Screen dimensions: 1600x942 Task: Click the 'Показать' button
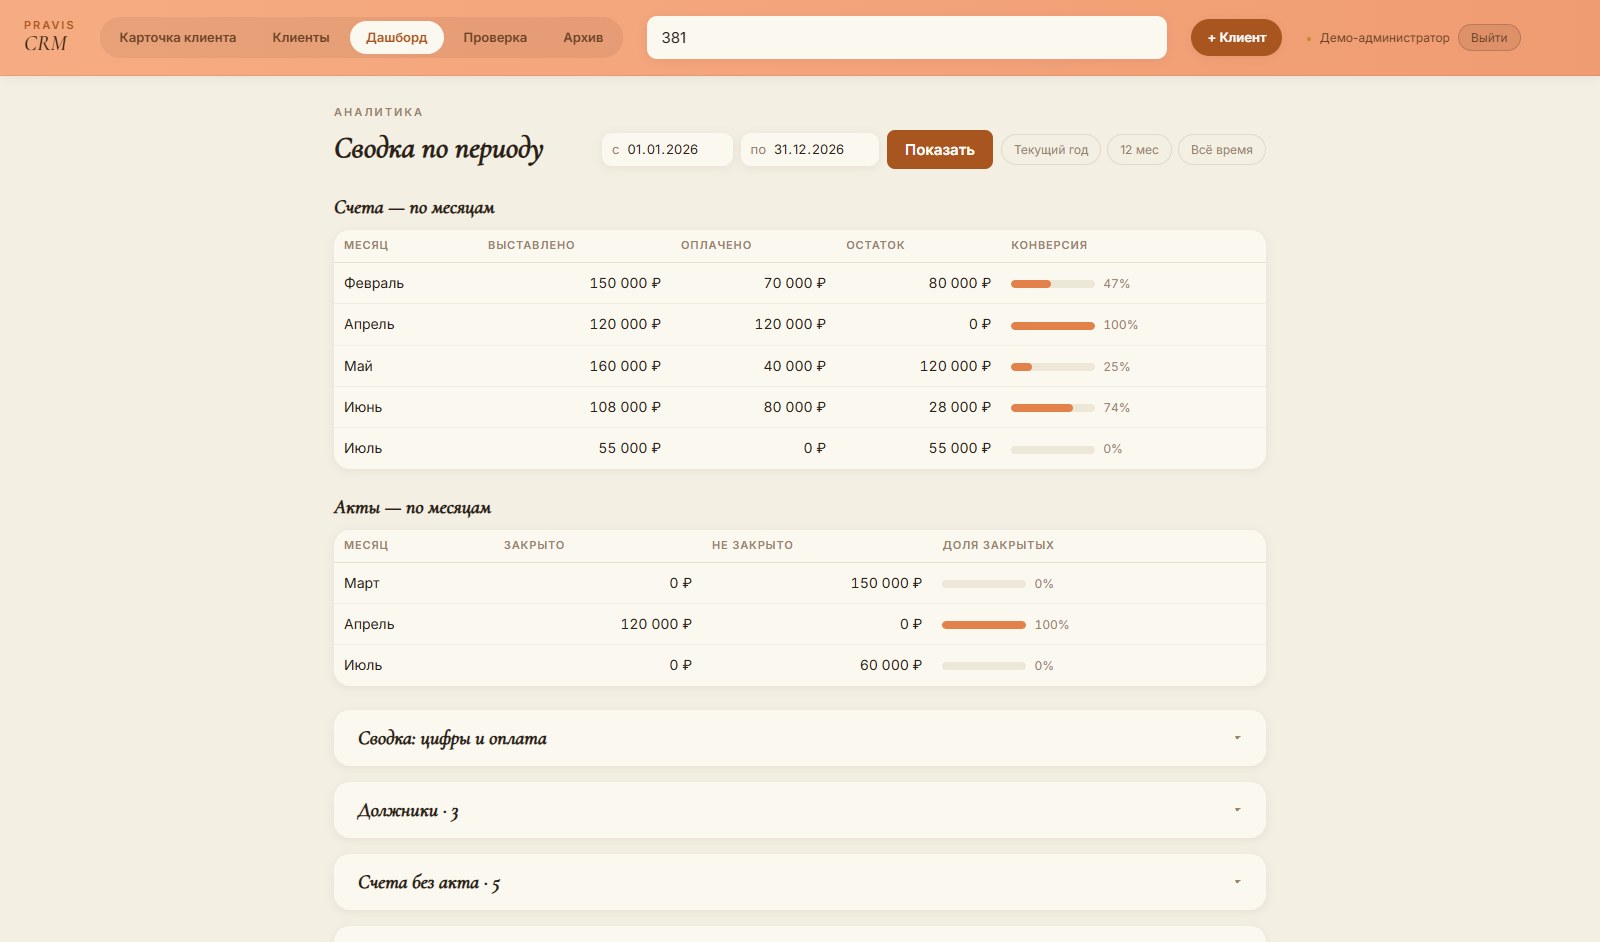[940, 150]
